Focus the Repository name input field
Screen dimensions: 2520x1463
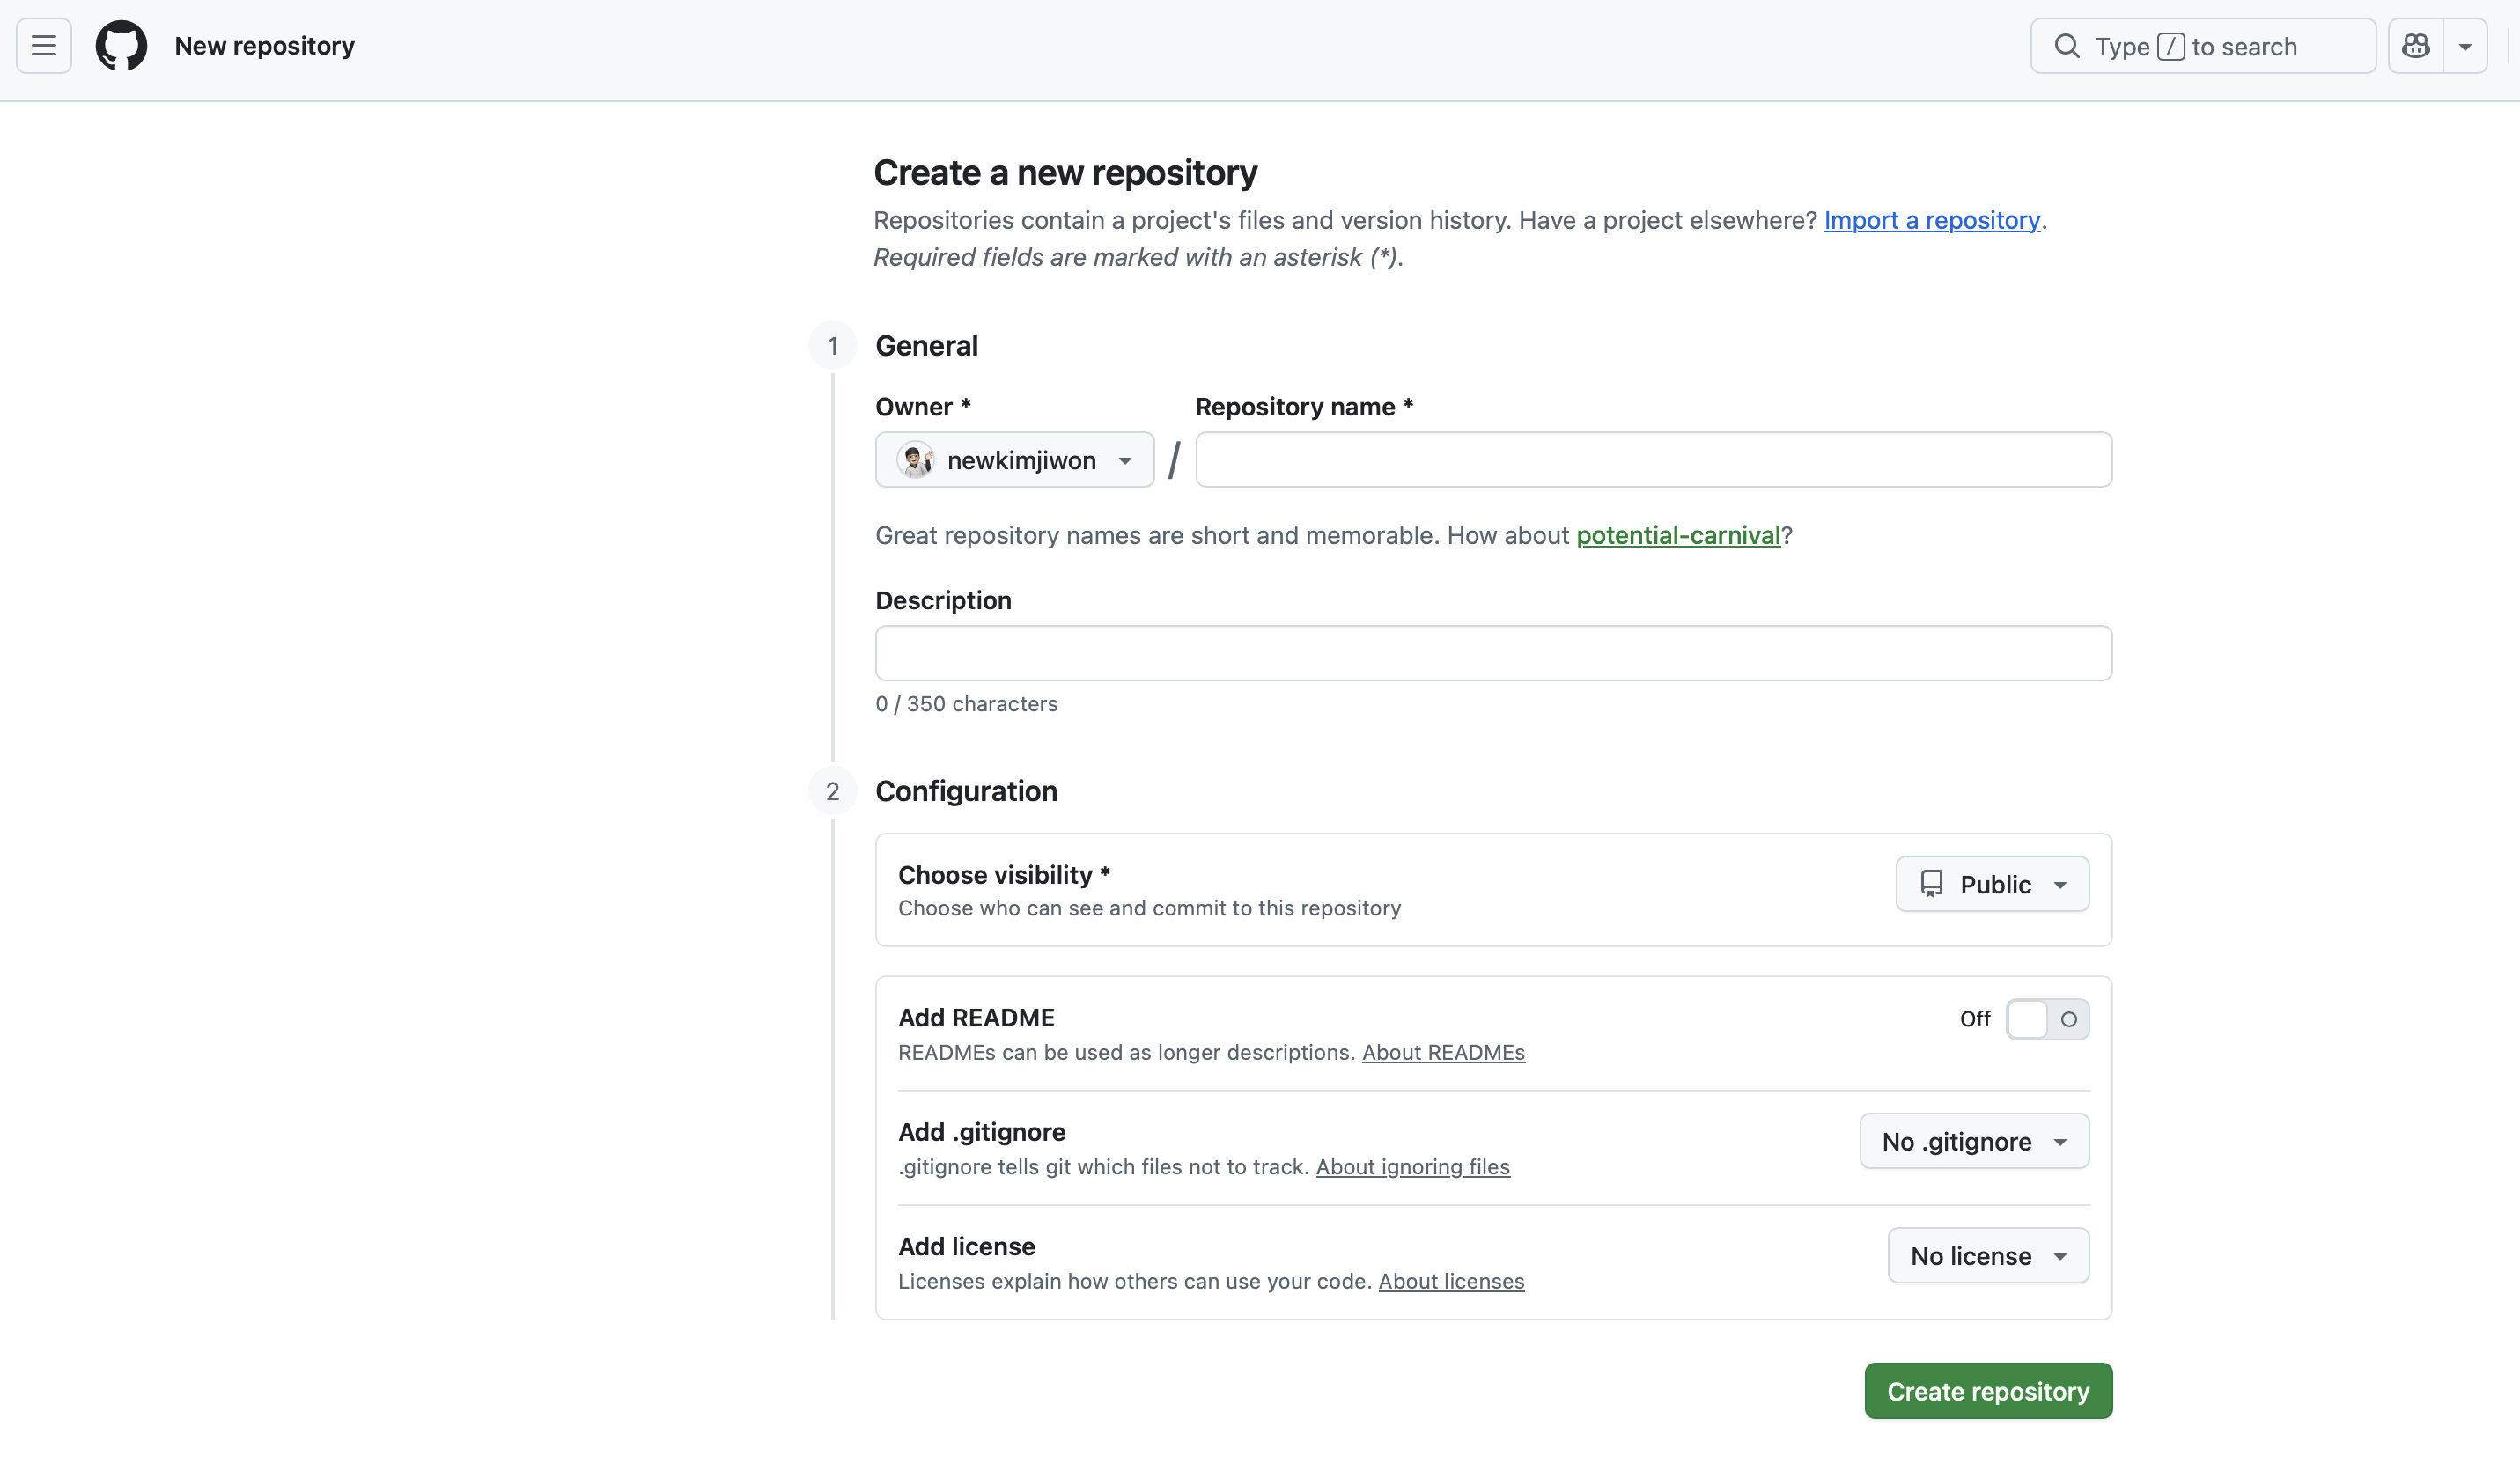click(x=1653, y=460)
